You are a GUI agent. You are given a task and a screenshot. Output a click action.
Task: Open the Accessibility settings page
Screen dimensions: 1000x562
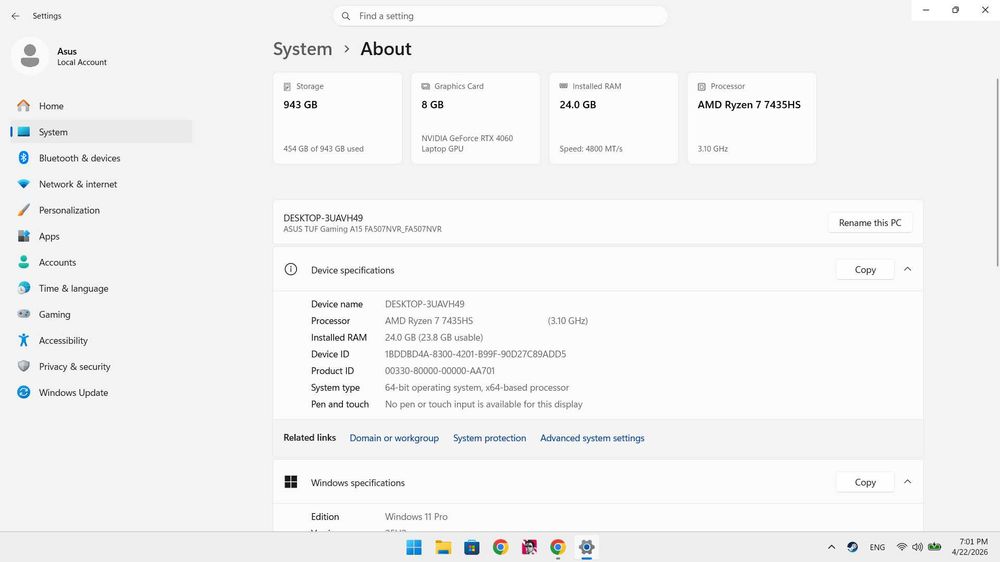101,341
